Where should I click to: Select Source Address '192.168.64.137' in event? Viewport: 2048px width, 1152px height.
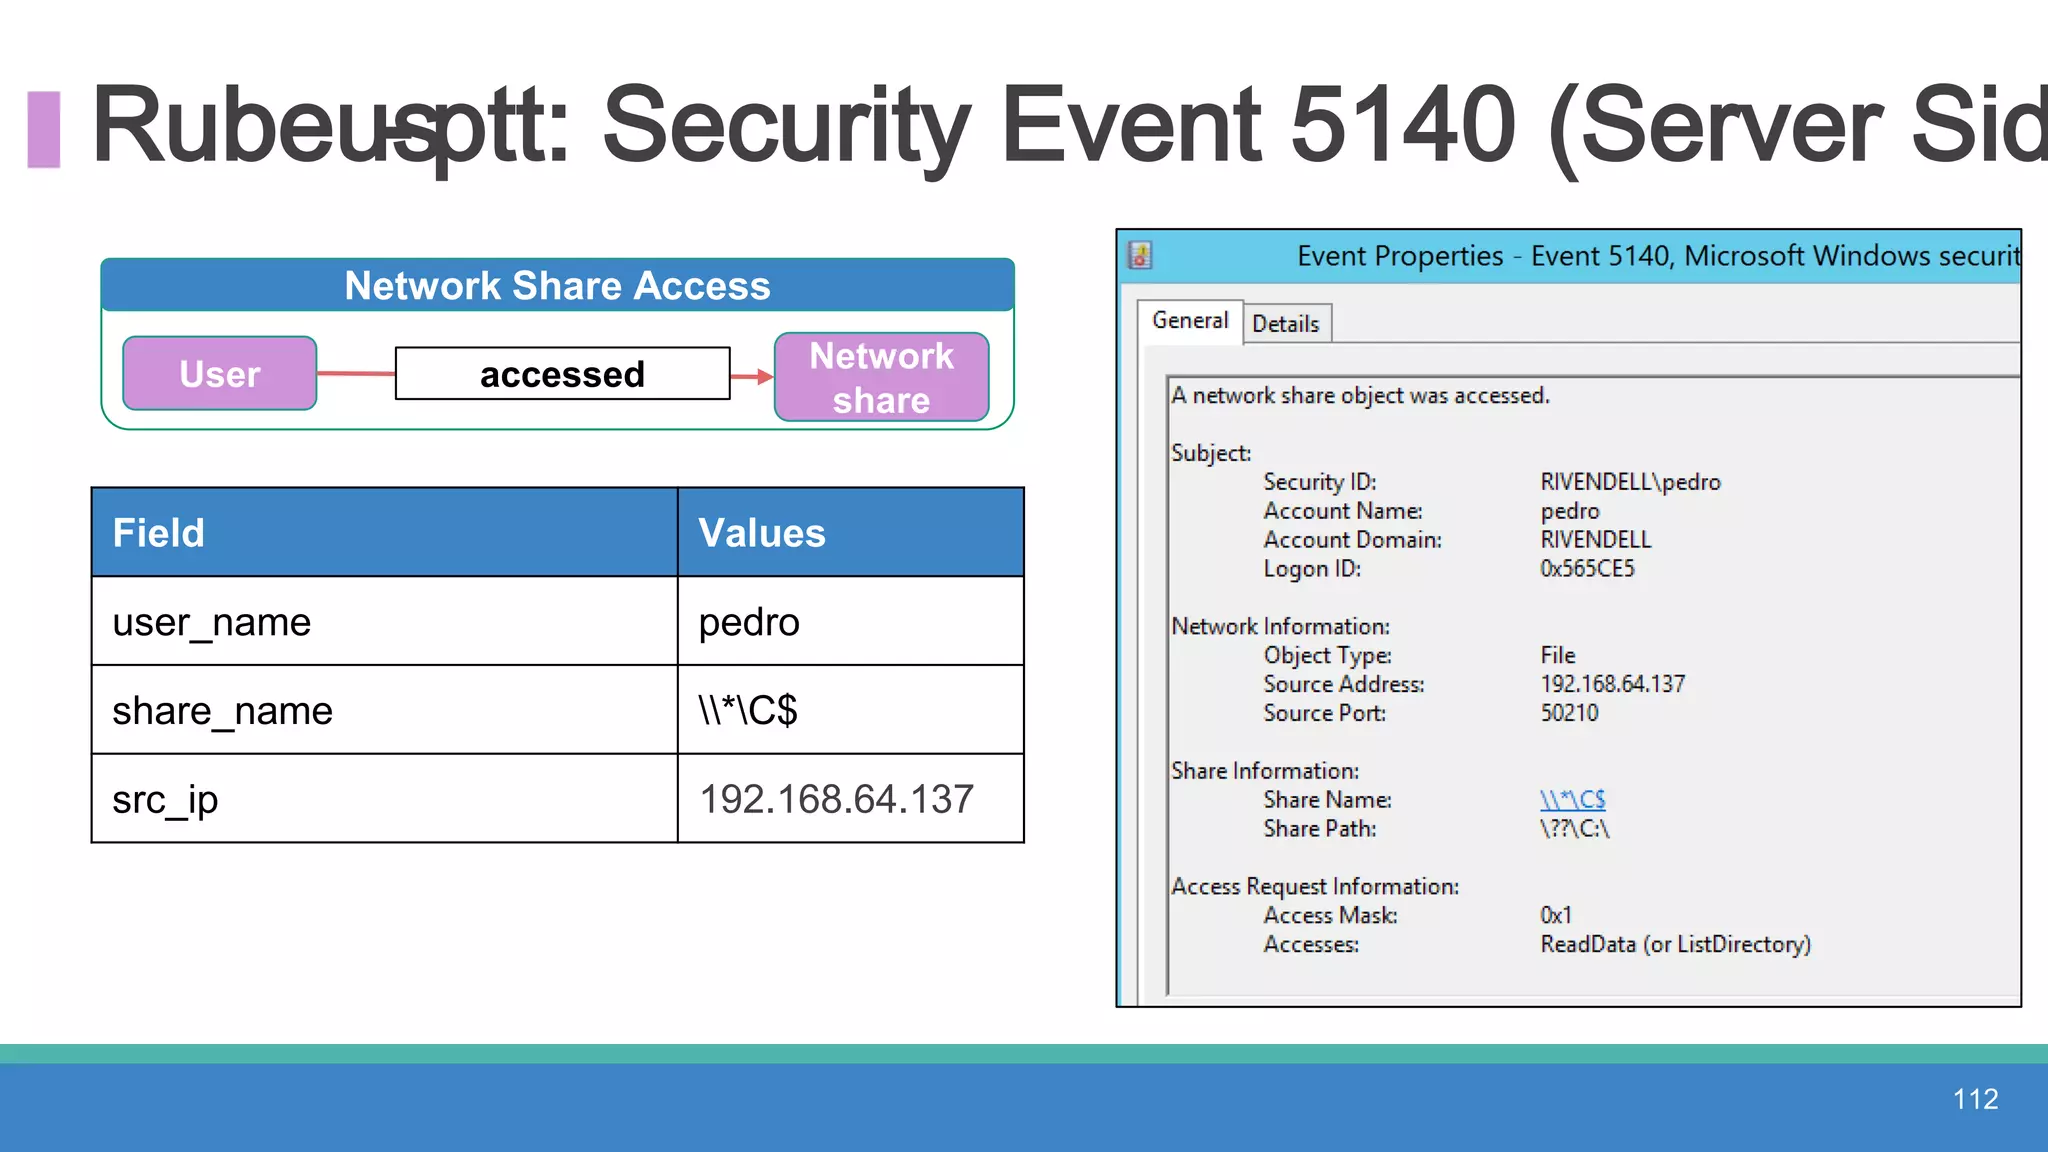pos(1613,684)
